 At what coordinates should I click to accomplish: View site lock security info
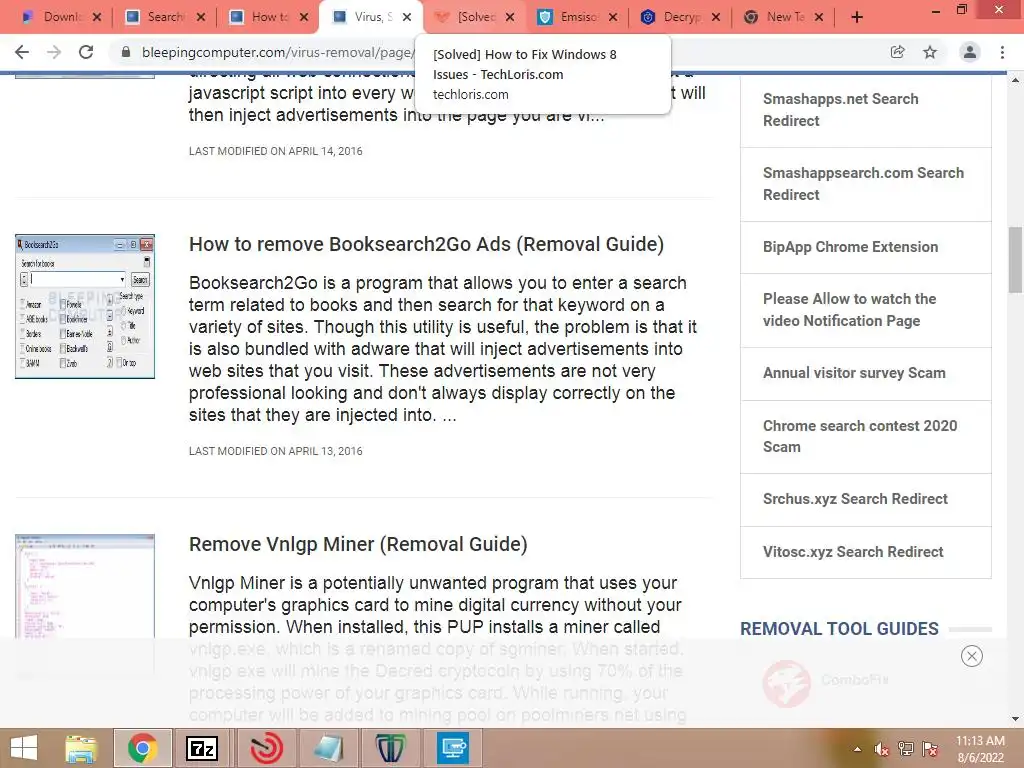[x=126, y=52]
